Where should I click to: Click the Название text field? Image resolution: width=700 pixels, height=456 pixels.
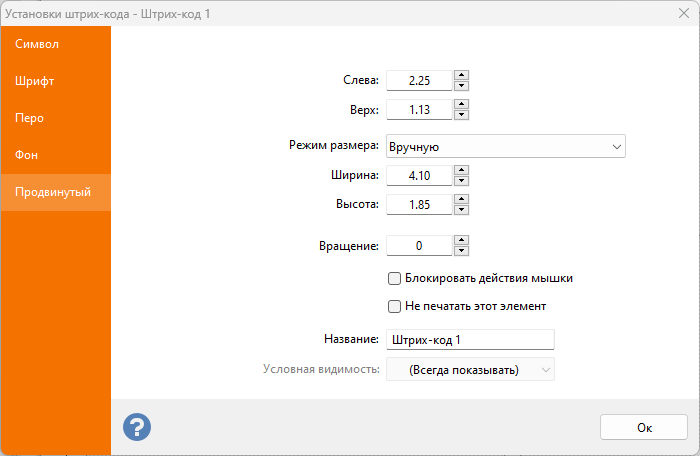(x=470, y=340)
